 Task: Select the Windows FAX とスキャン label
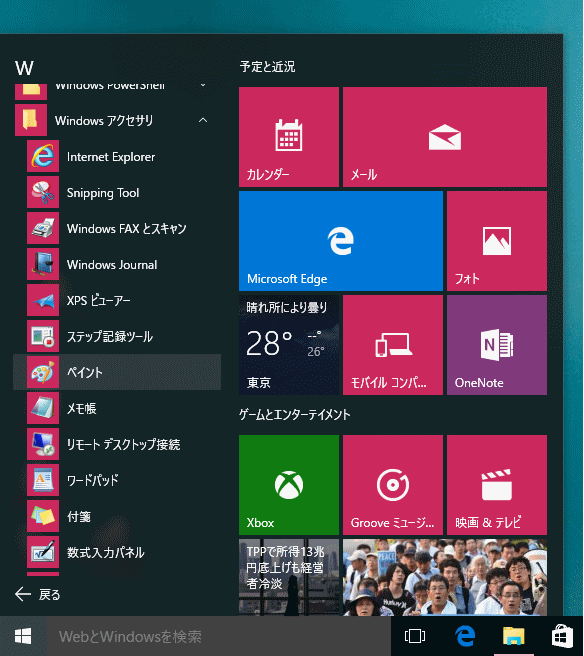(127, 229)
